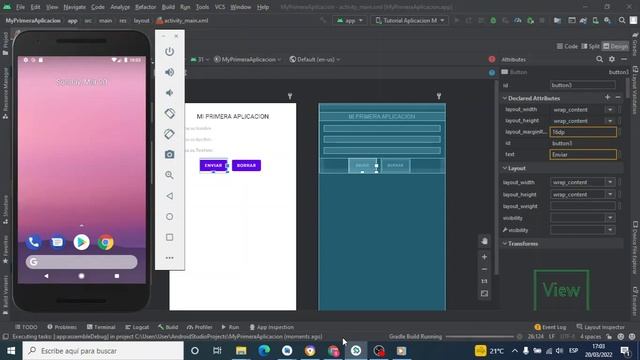Switch to Design view mode
640x360 pixels.
616,46
